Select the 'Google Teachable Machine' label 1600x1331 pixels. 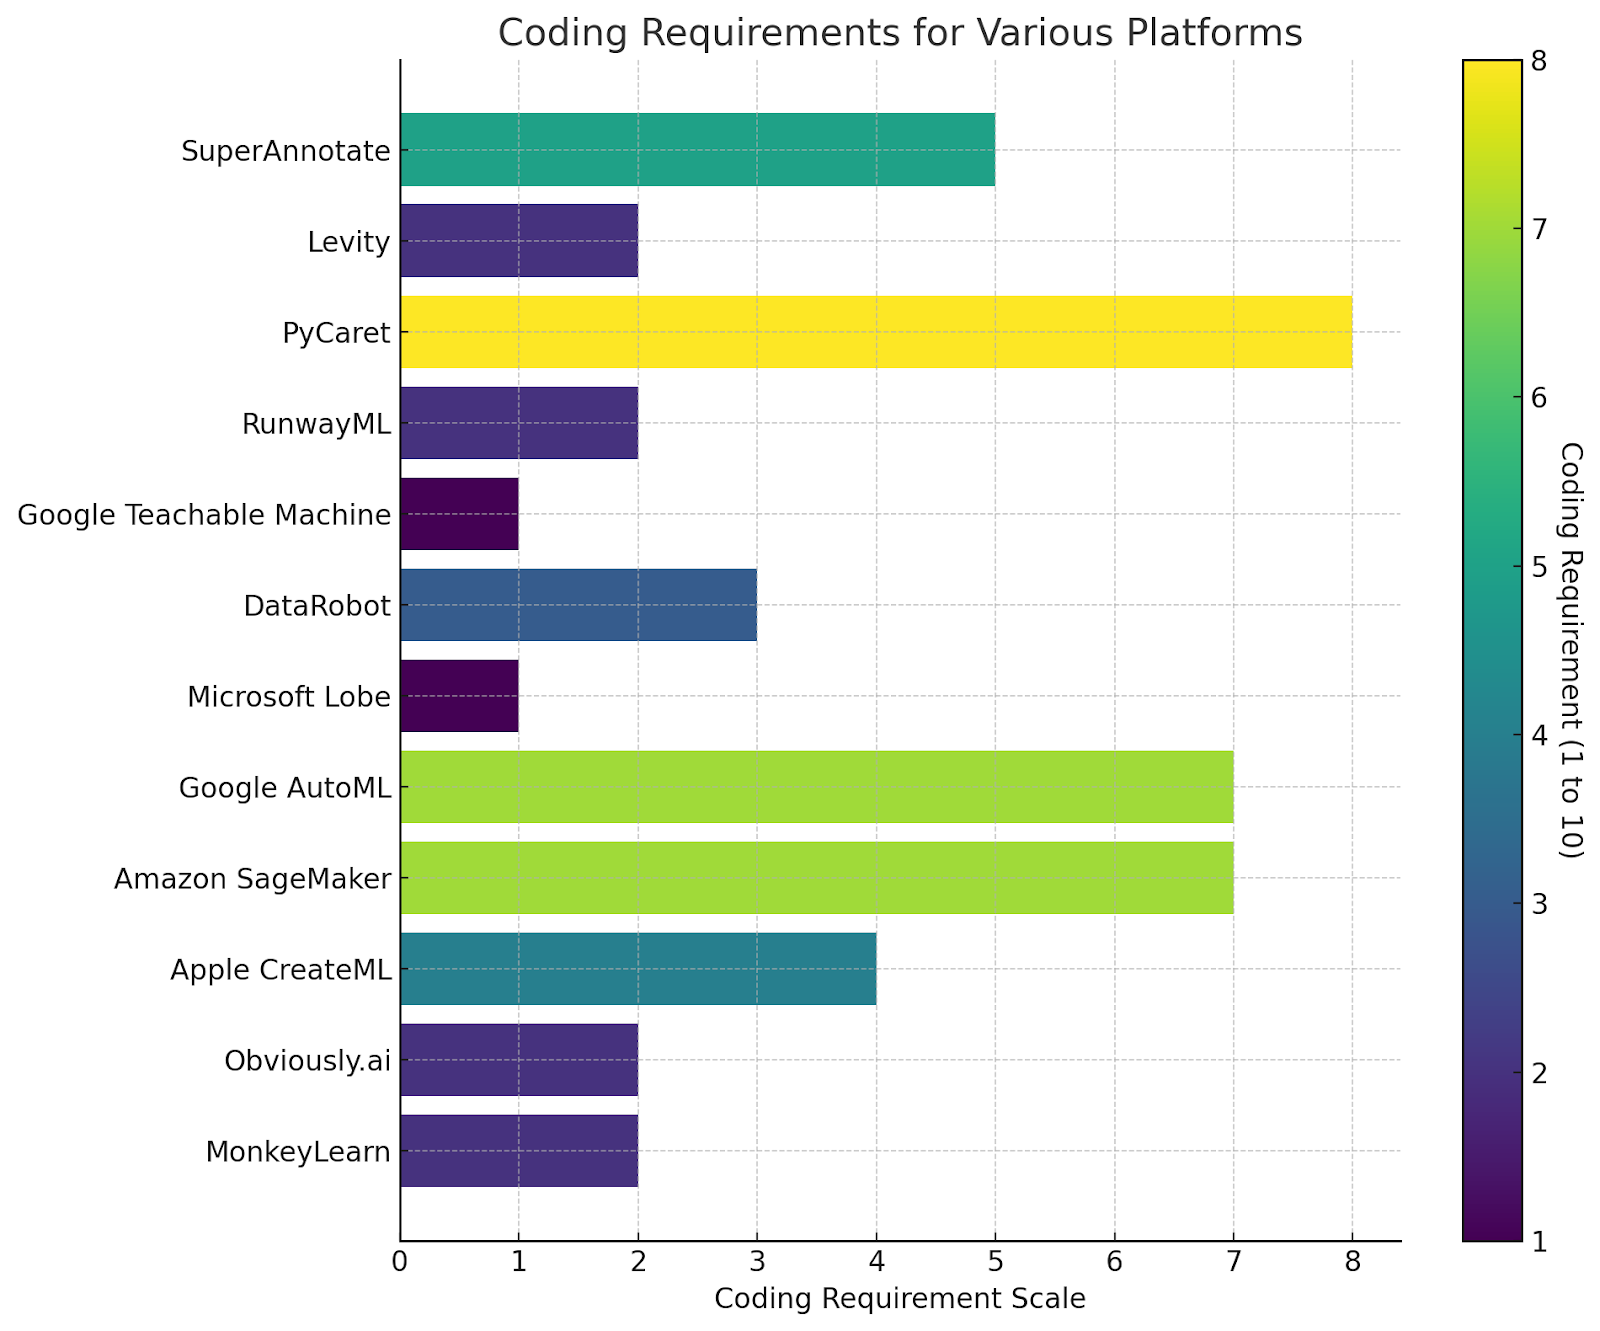[204, 515]
